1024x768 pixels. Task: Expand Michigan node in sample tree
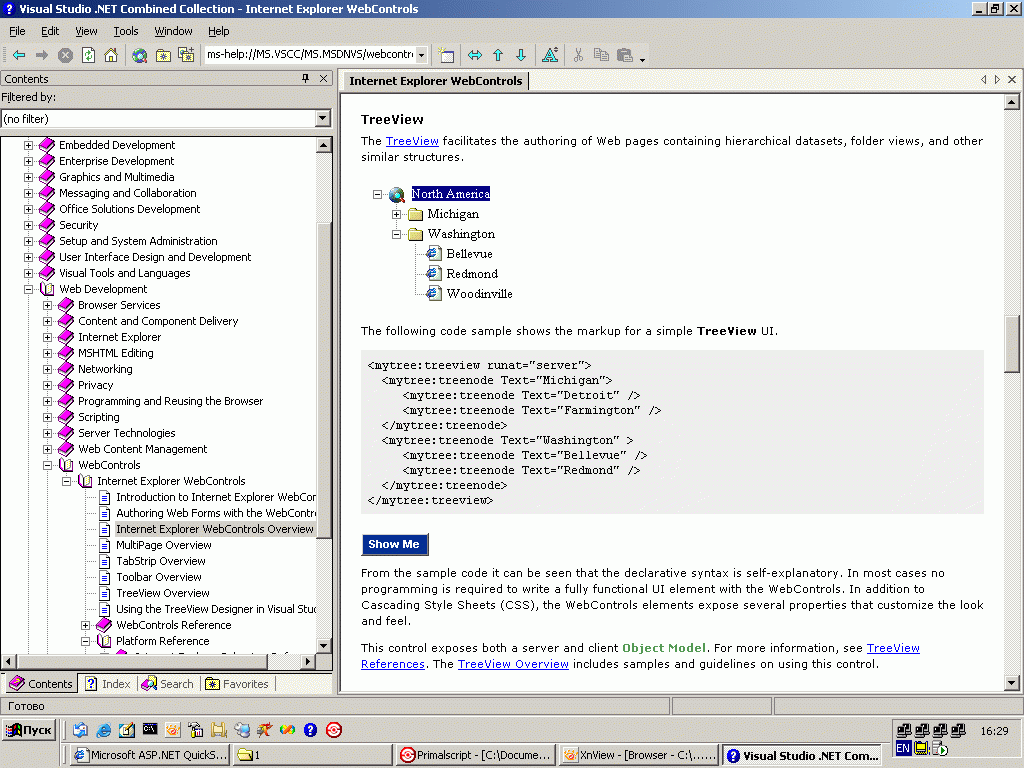[x=396, y=214]
